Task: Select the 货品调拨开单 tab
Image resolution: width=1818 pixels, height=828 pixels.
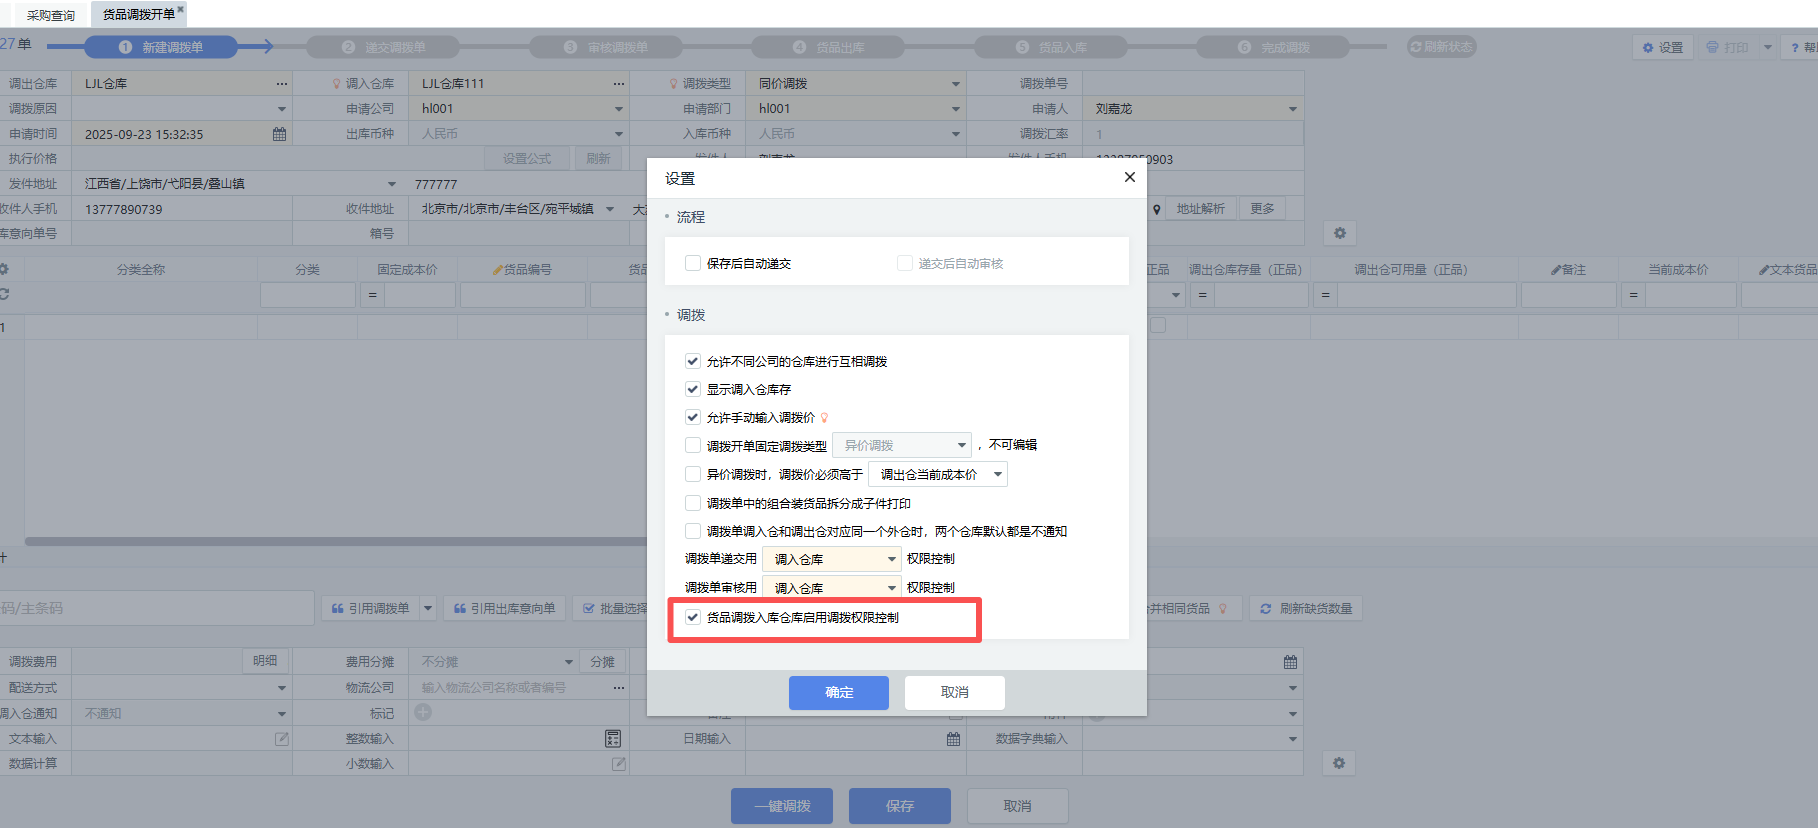Action: tap(138, 15)
